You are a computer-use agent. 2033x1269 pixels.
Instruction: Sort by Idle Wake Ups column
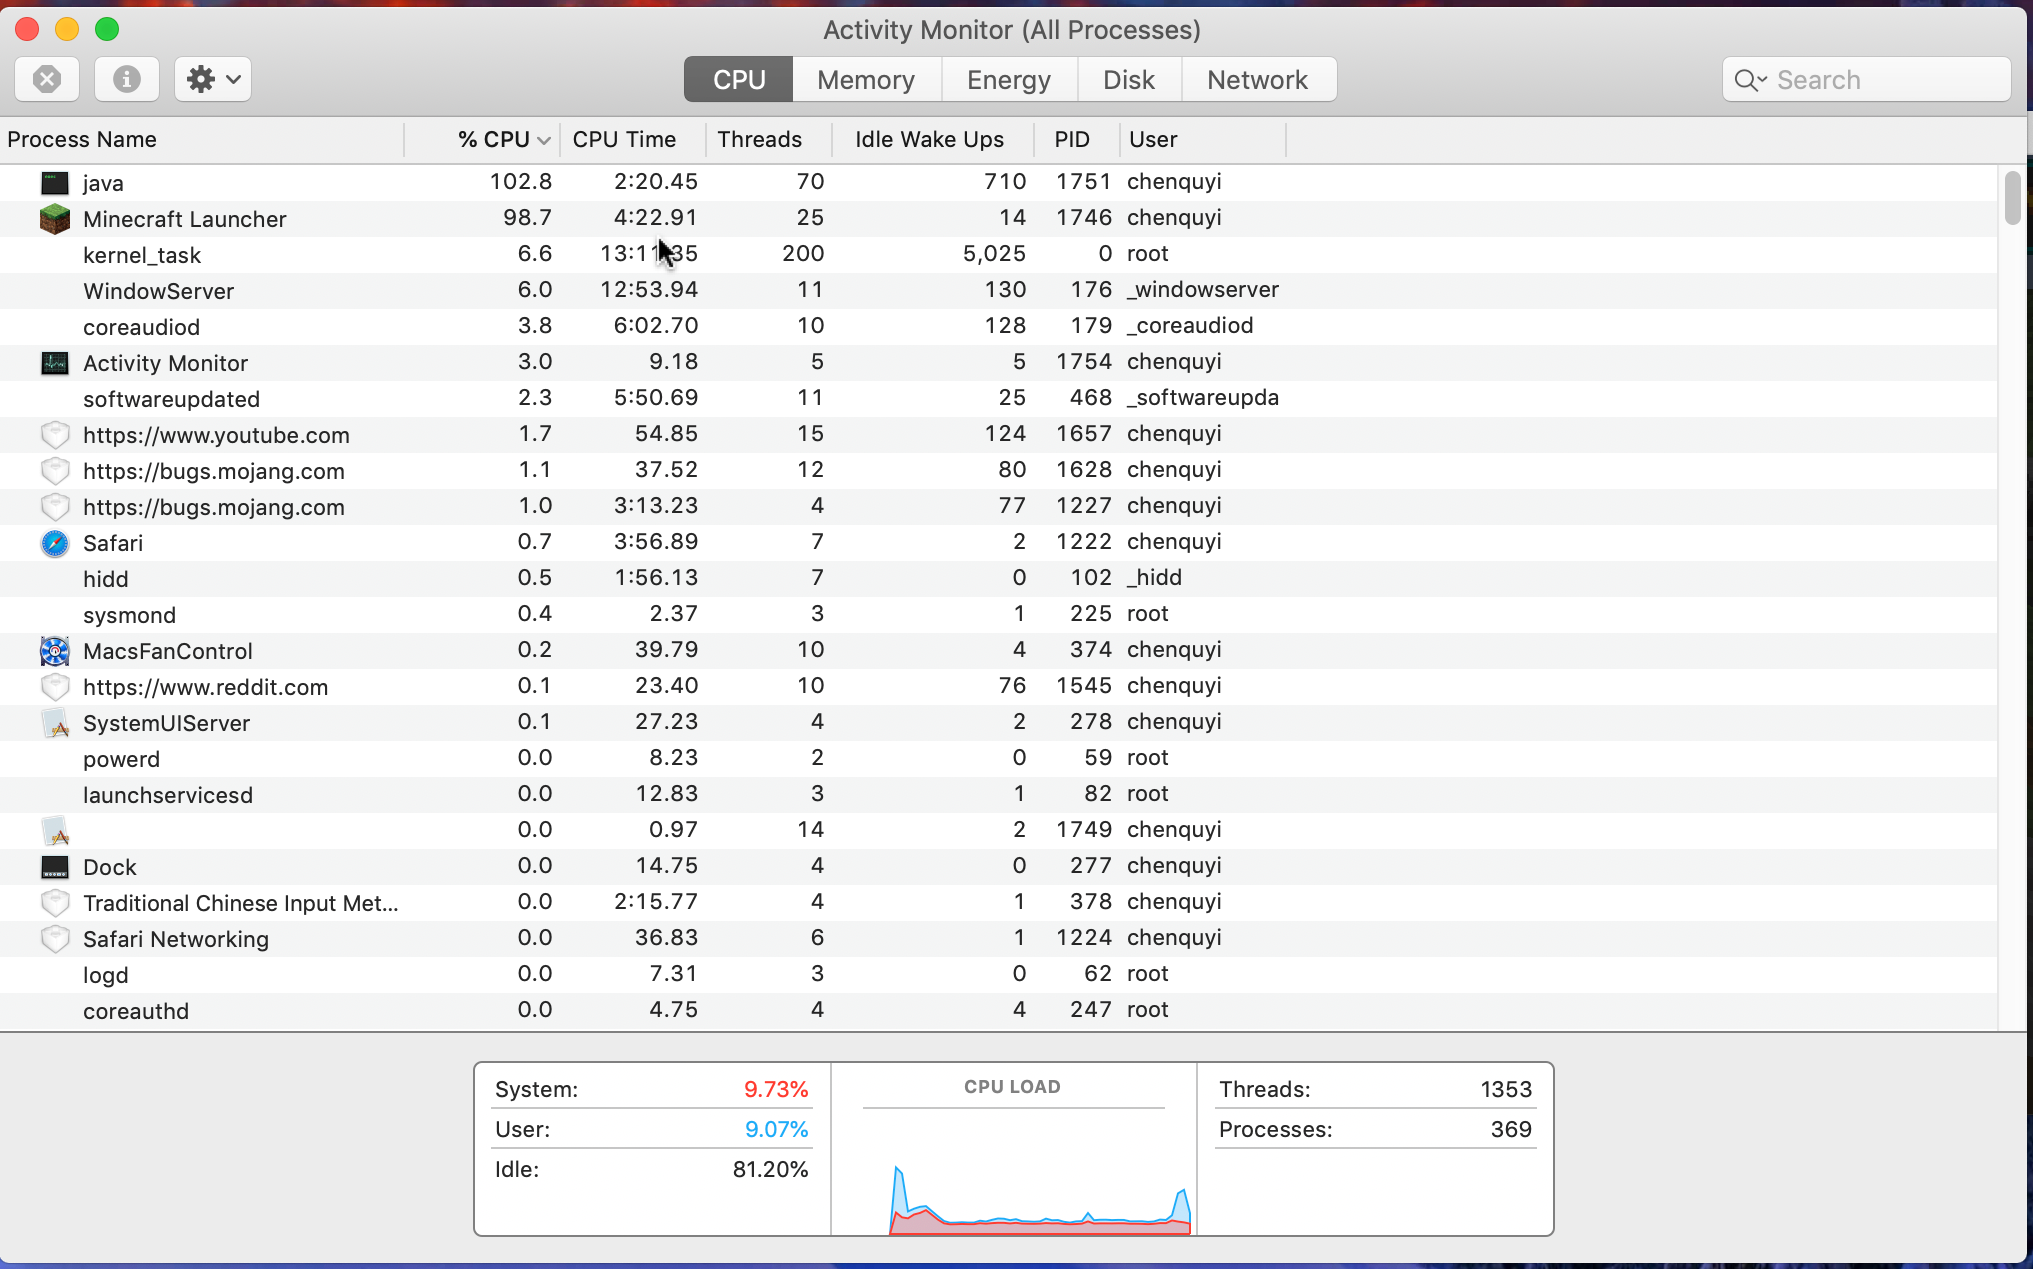pos(928,140)
